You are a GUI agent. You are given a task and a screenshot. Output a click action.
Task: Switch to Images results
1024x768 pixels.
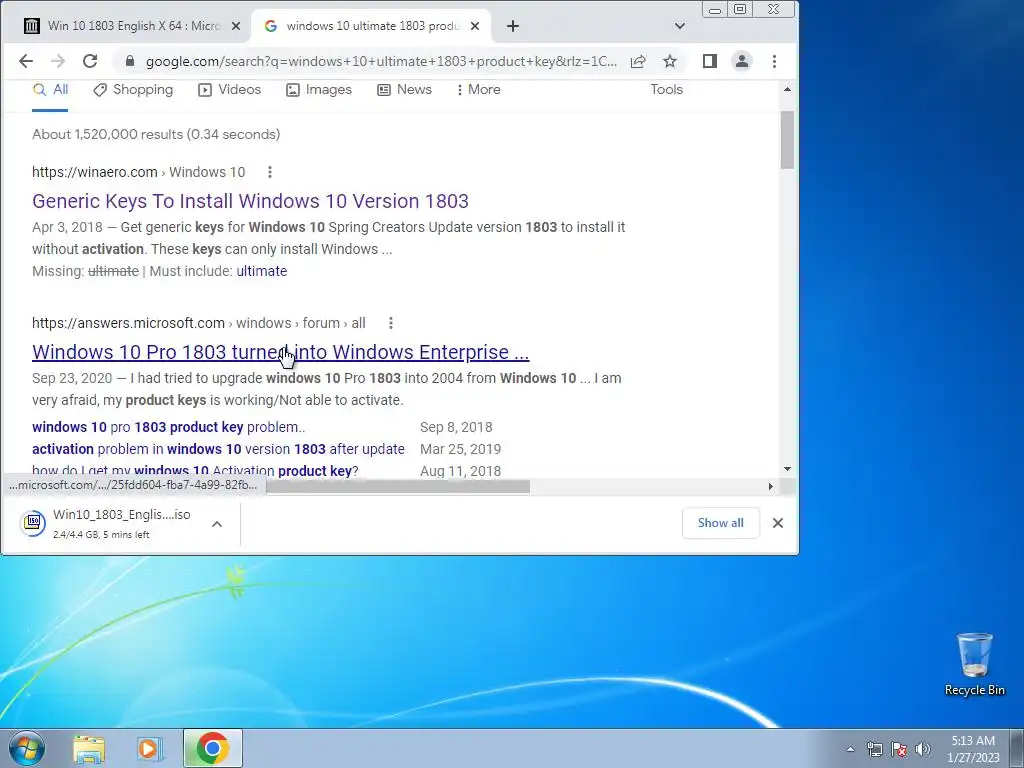coord(319,90)
